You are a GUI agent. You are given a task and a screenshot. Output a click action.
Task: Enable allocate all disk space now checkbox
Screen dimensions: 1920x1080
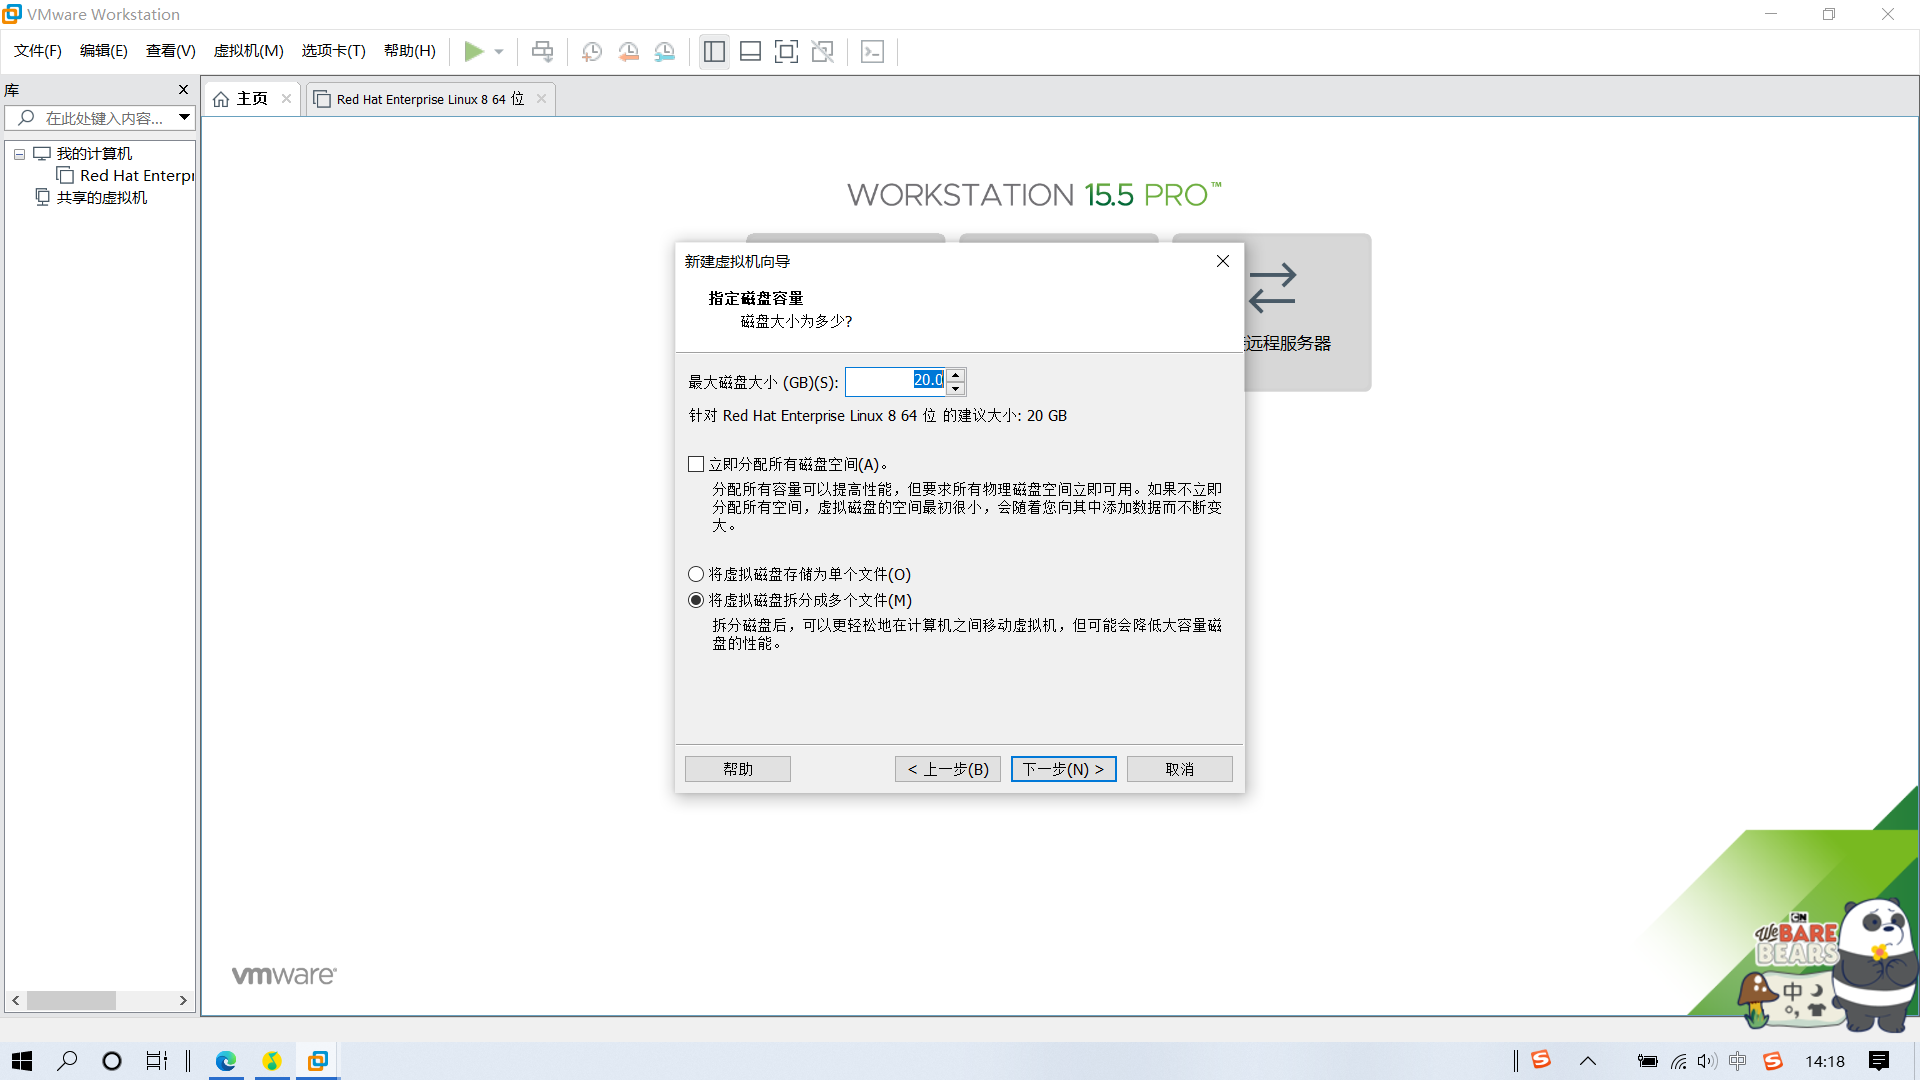(696, 464)
